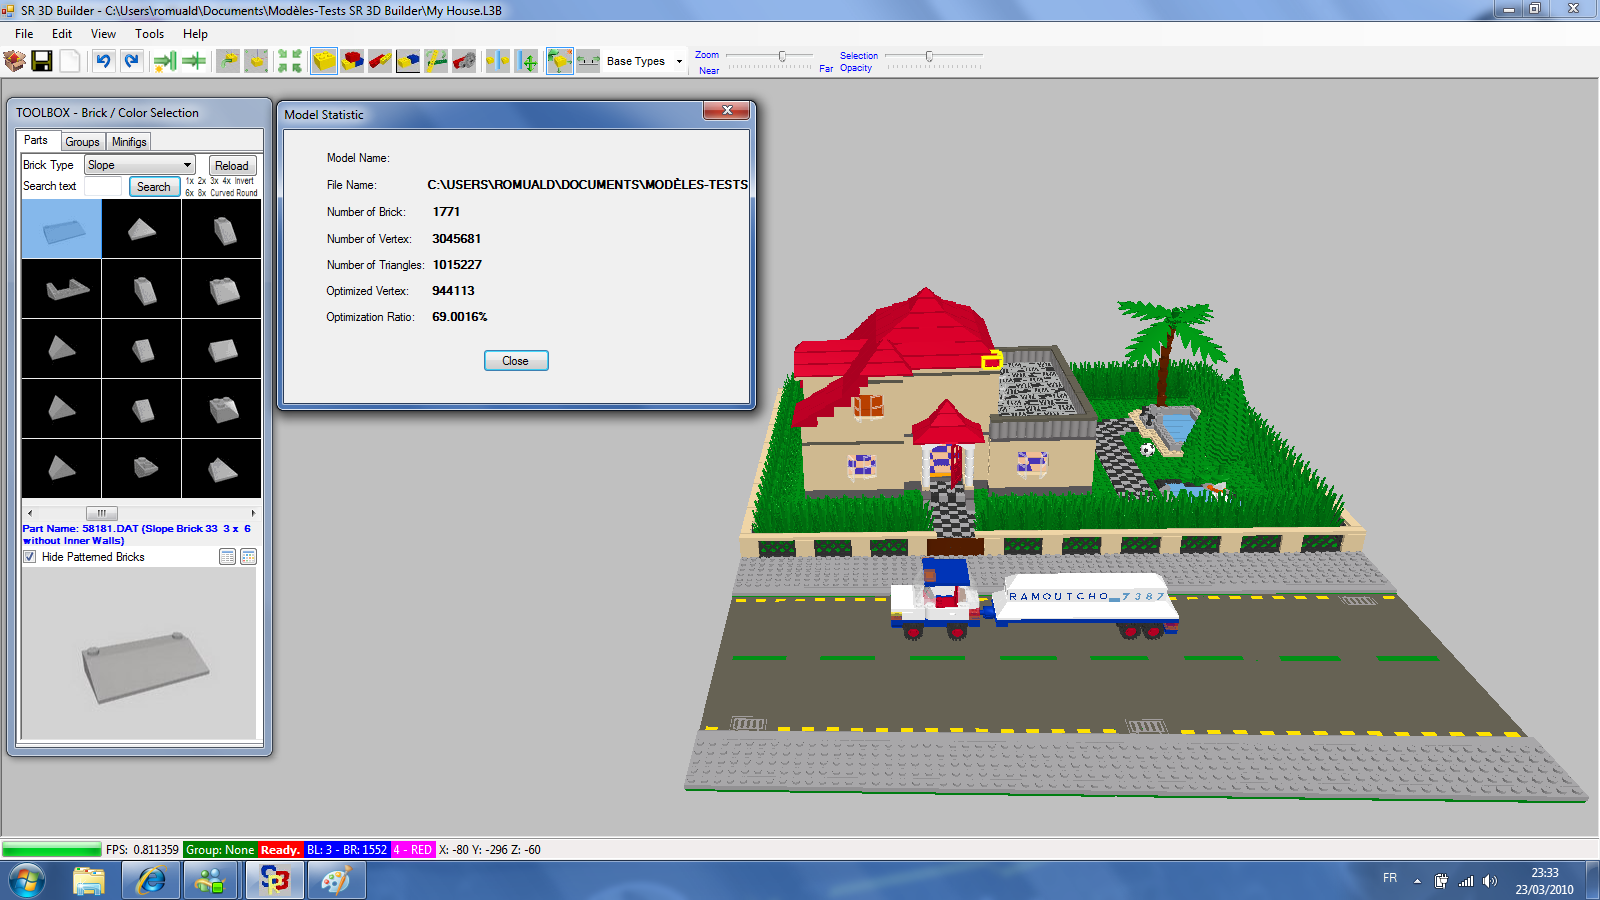Image resolution: width=1600 pixels, height=900 pixels.
Task: Activate the yellow single brick placement tool
Action: pos(324,61)
